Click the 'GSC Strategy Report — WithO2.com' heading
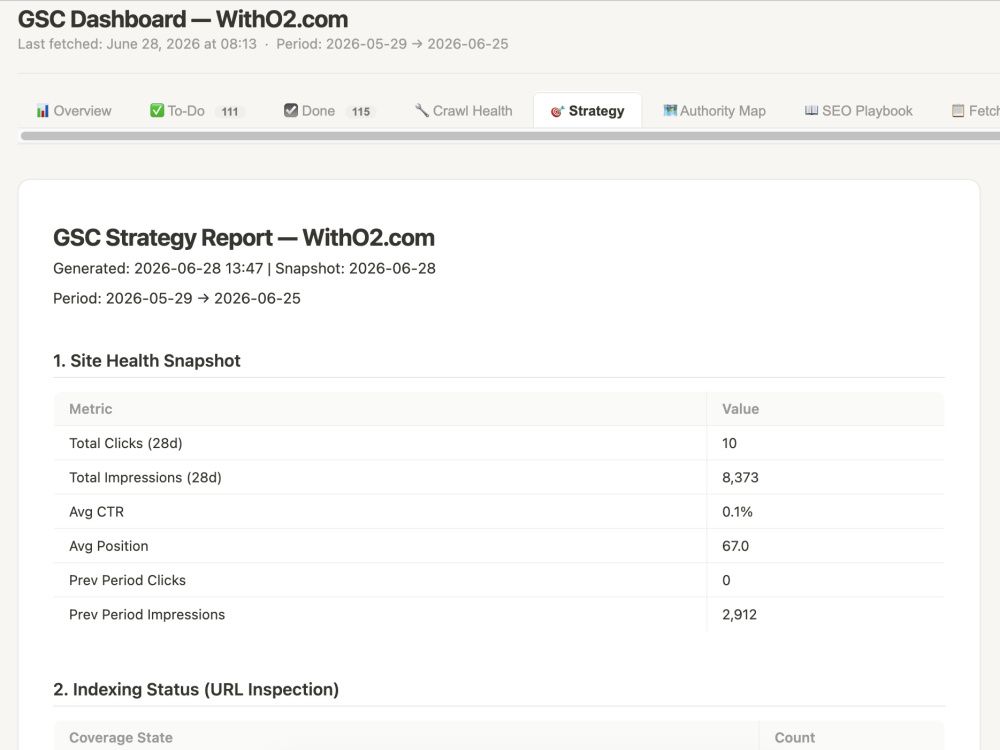 click(244, 238)
